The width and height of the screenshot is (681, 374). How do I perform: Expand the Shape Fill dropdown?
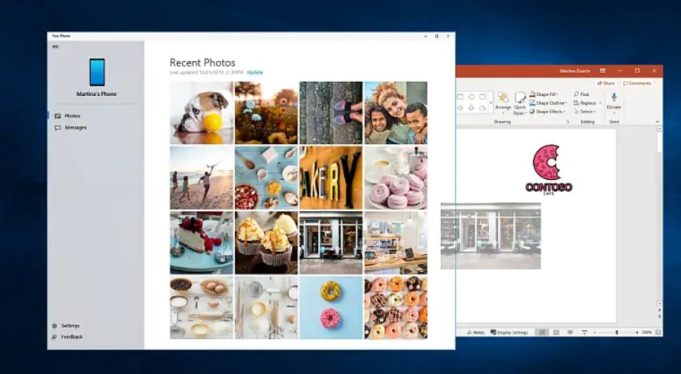tap(544, 94)
